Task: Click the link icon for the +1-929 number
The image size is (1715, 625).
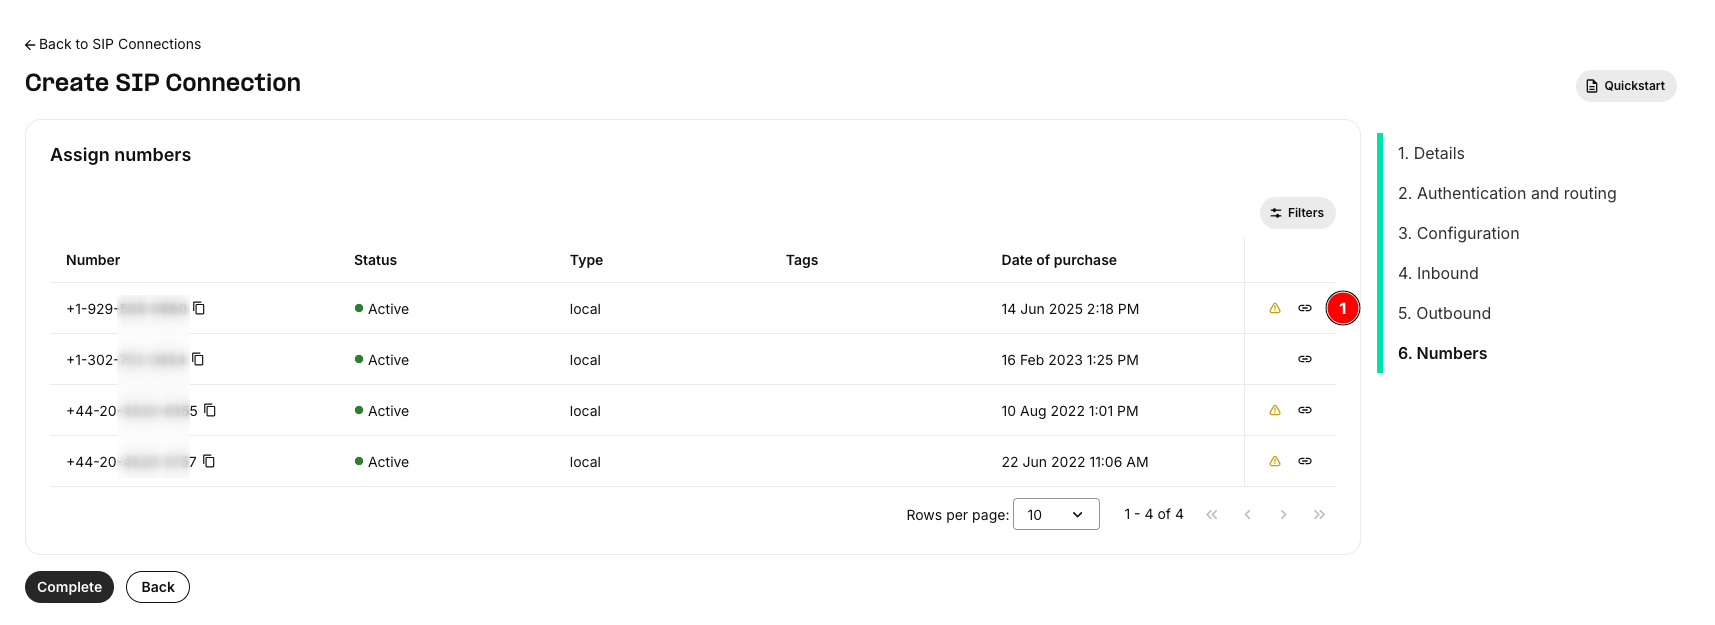Action: 1305,308
